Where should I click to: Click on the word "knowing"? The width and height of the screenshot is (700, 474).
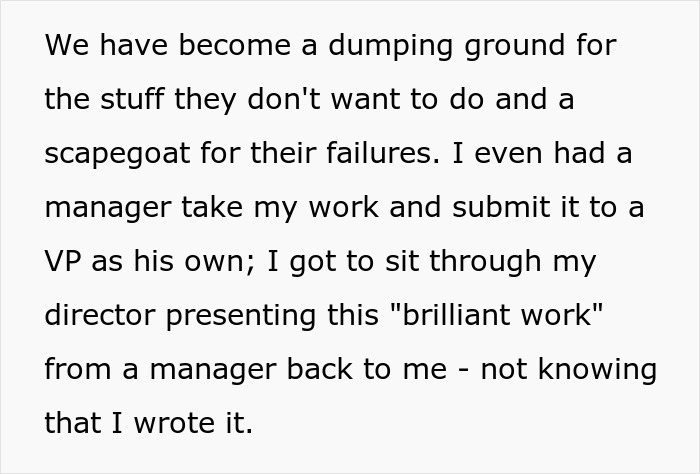pyautogui.click(x=598, y=370)
